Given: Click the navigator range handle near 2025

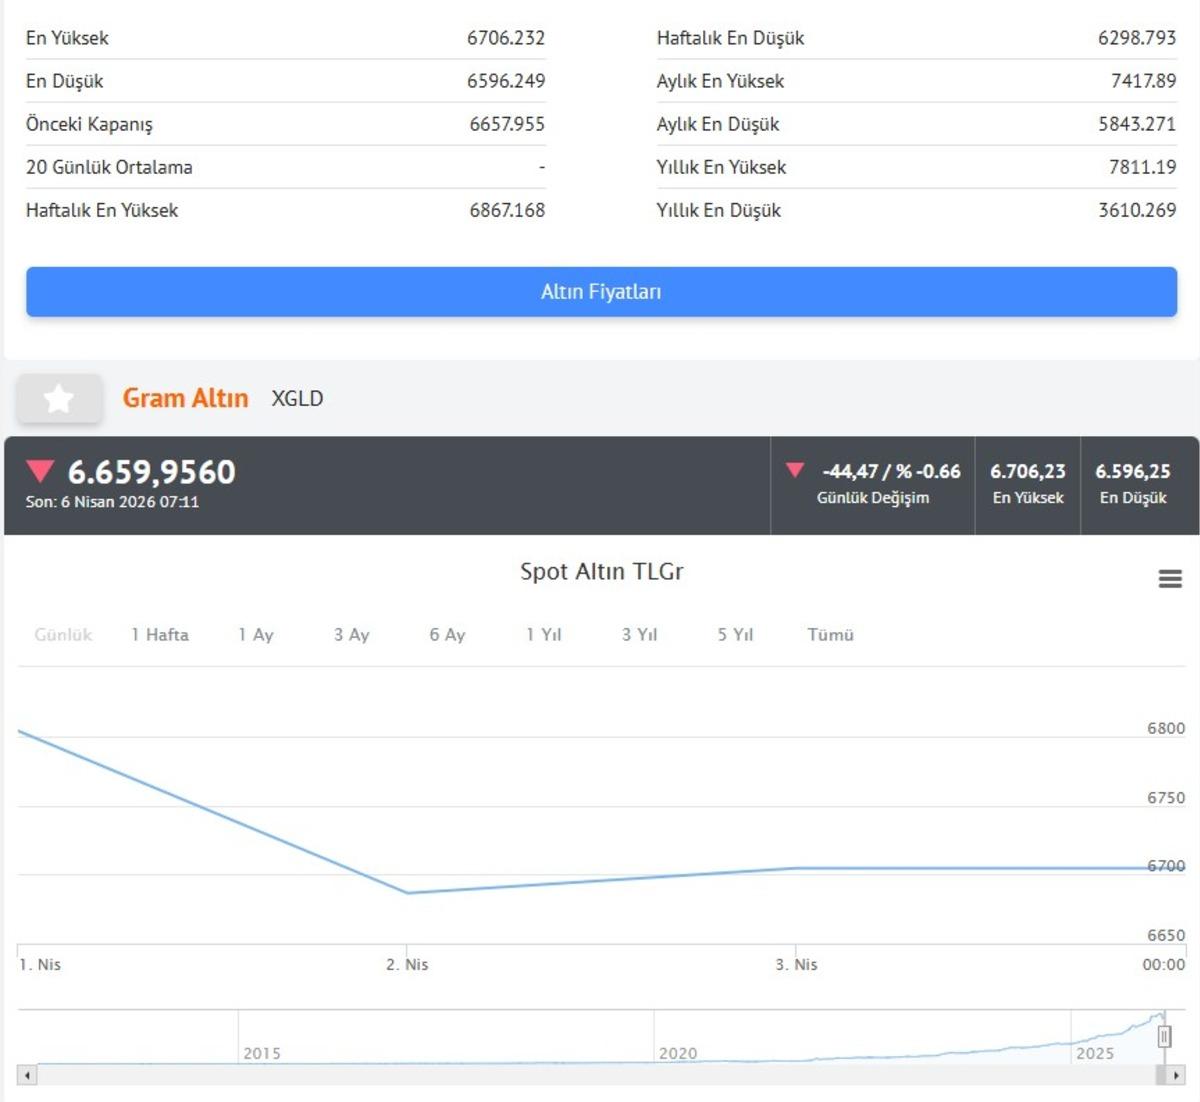Looking at the screenshot, I should (1164, 1037).
